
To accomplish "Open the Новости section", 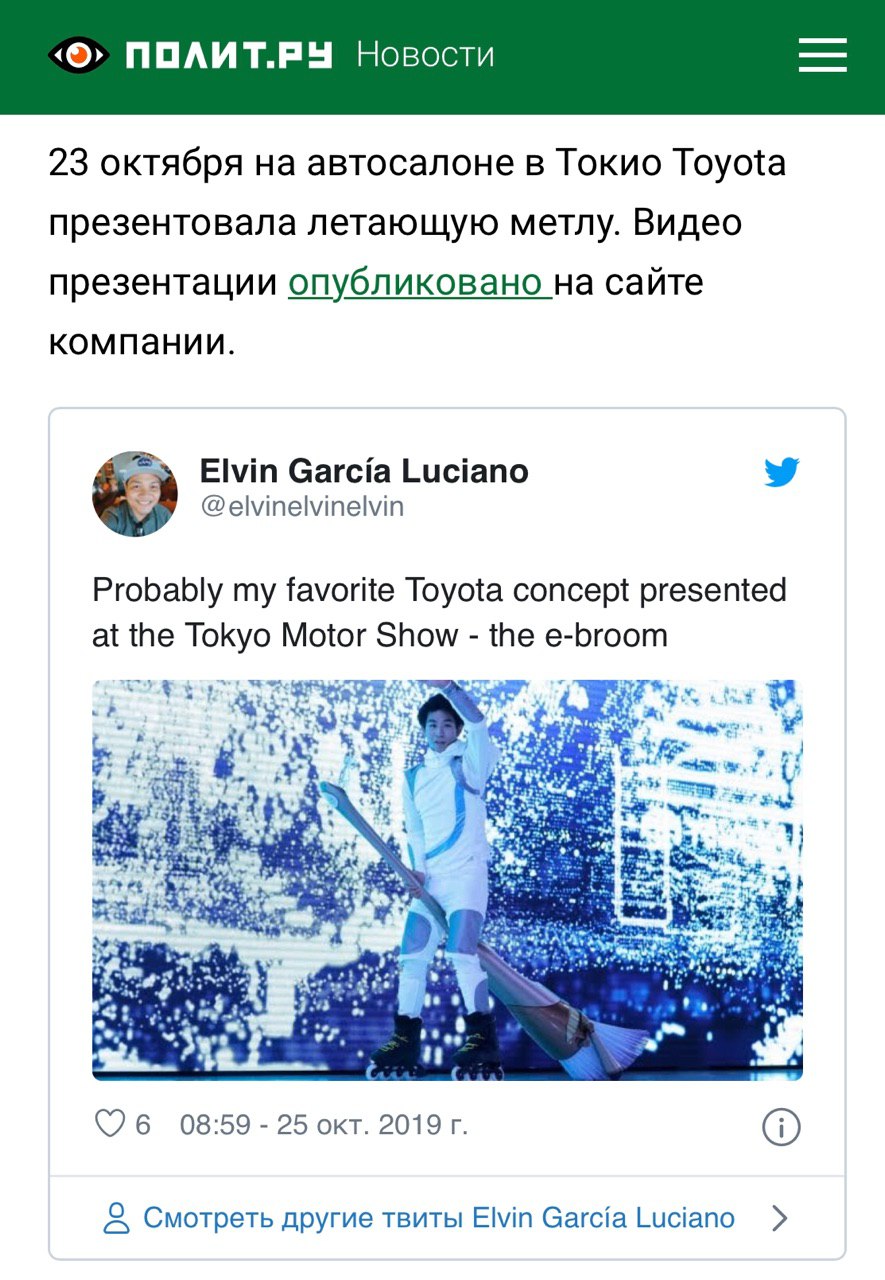I will pos(425,54).
